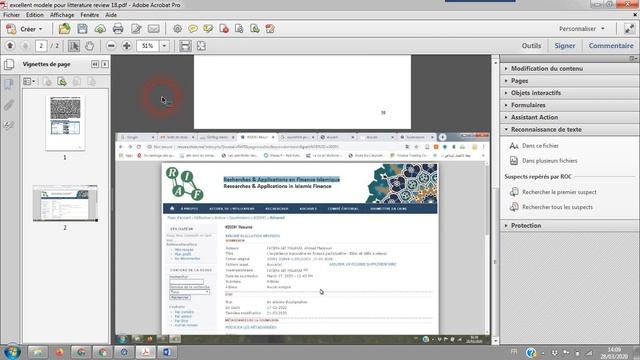Open the Personnaliser dropdown
This screenshot has height=360, width=640.
582,29
